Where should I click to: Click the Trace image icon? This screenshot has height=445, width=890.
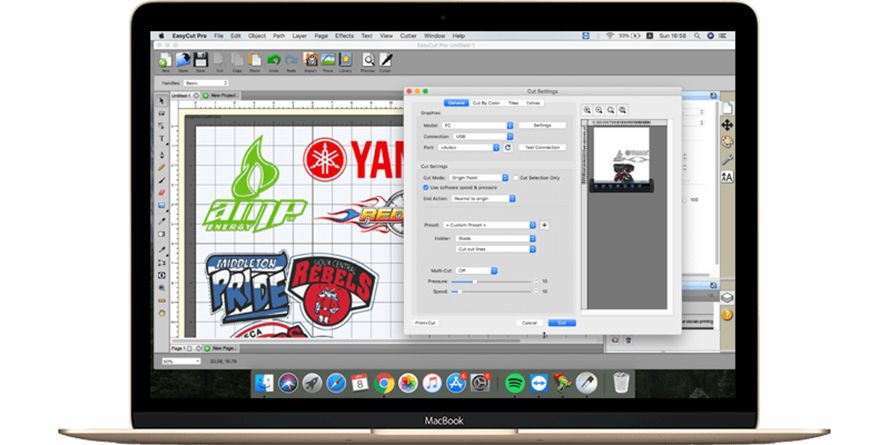tap(327, 61)
